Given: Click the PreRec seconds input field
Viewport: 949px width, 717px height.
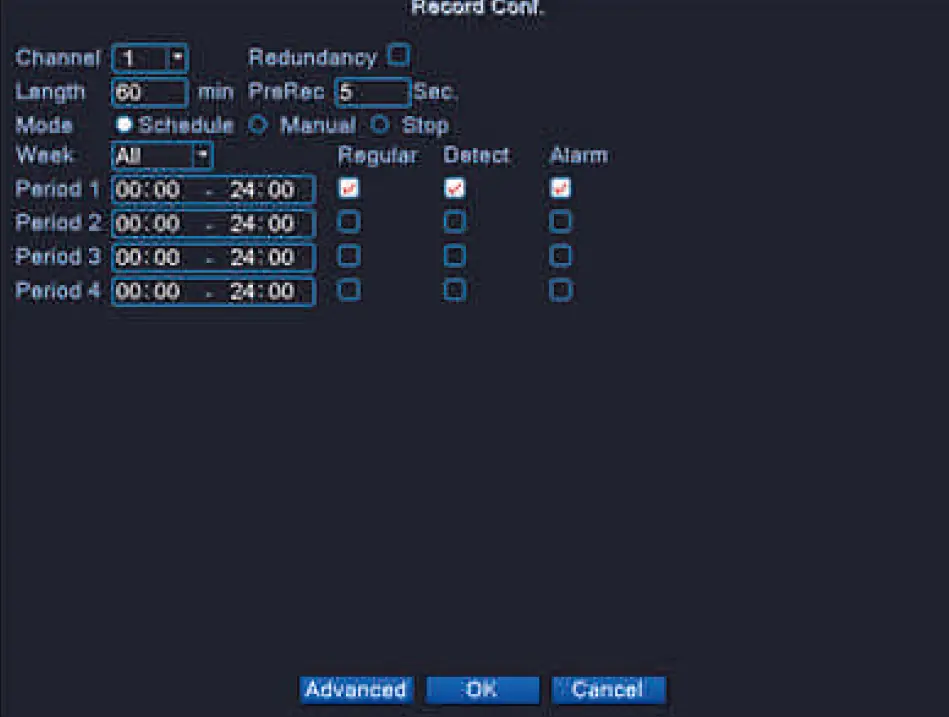Looking at the screenshot, I should point(373,93).
